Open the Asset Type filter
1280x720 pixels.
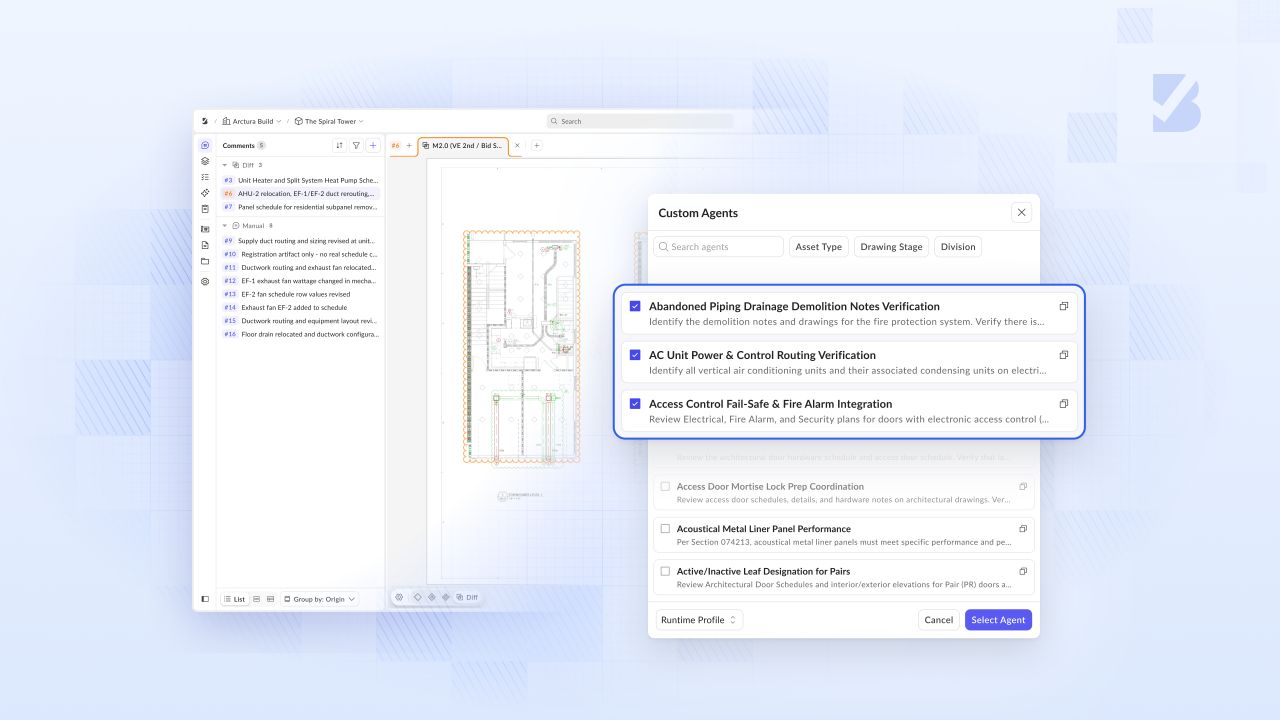(x=819, y=247)
